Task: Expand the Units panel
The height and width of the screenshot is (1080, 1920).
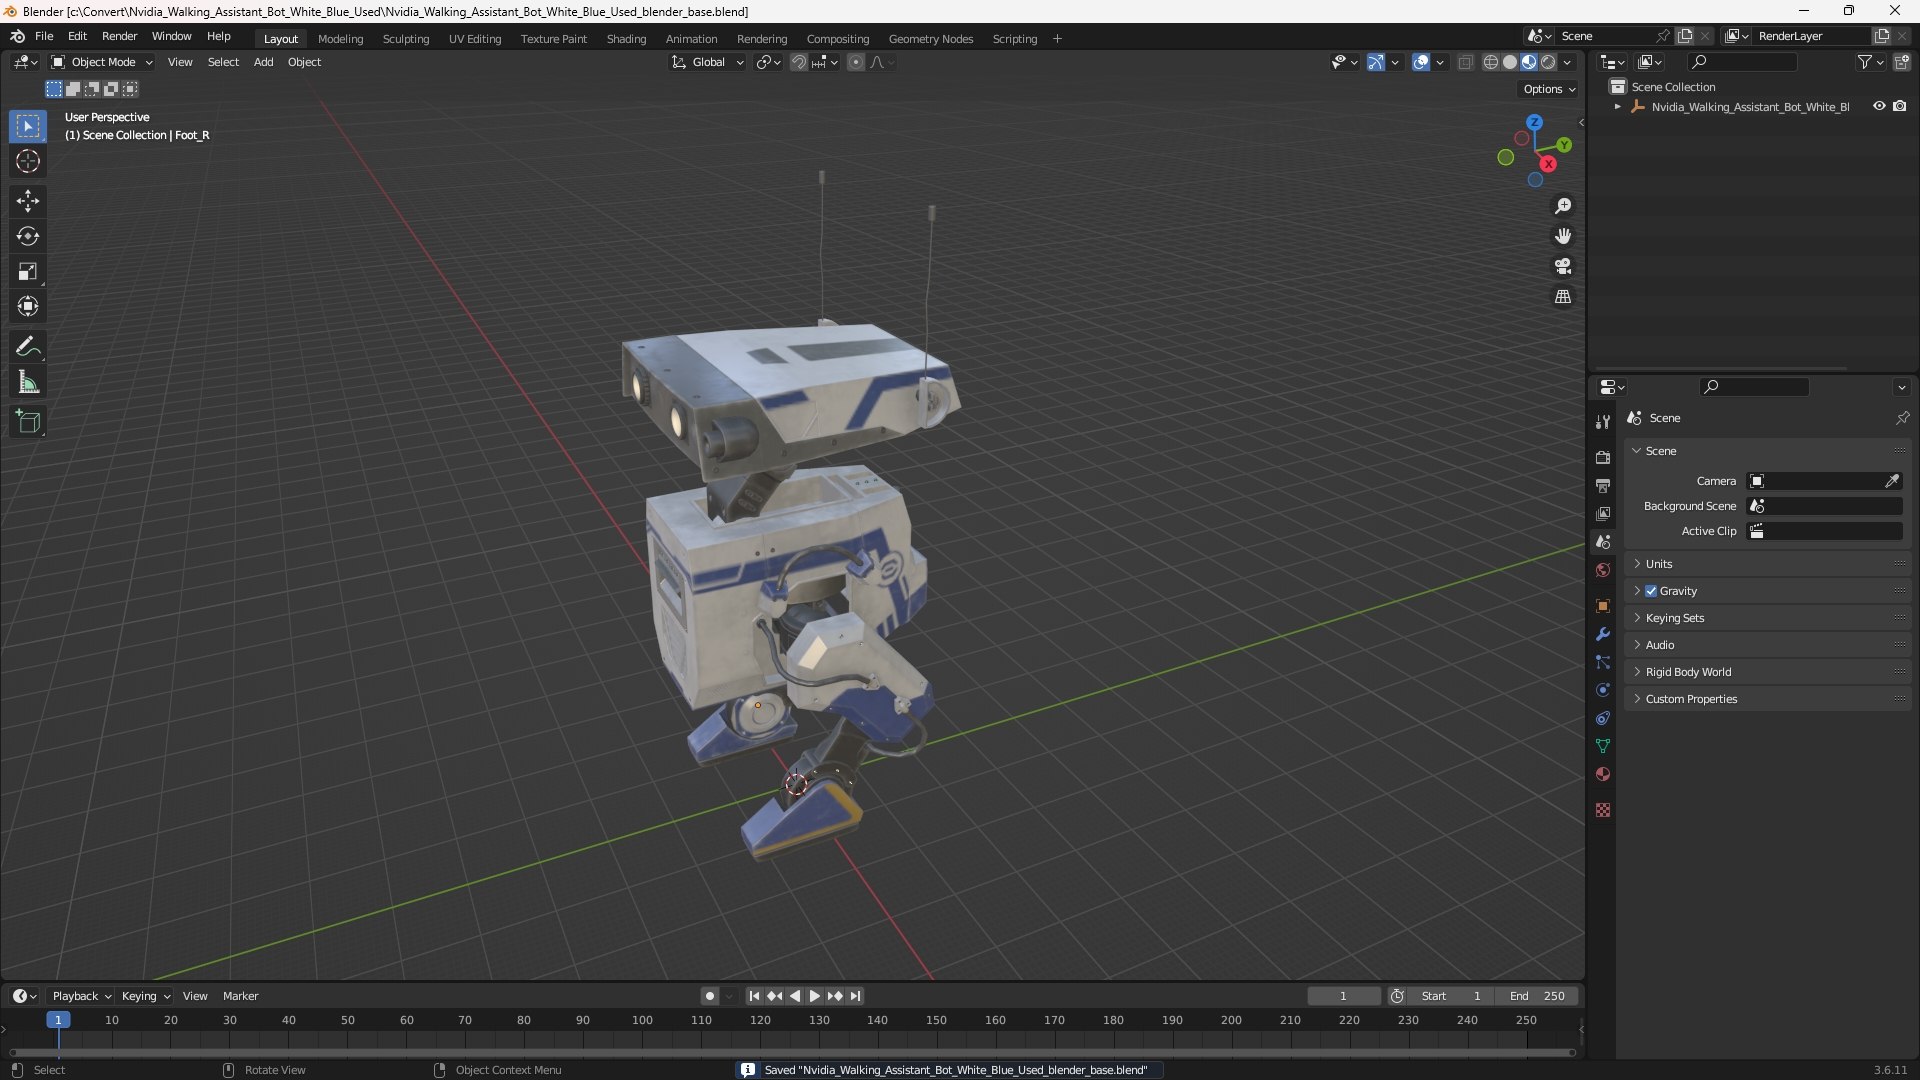Action: click(x=1767, y=564)
